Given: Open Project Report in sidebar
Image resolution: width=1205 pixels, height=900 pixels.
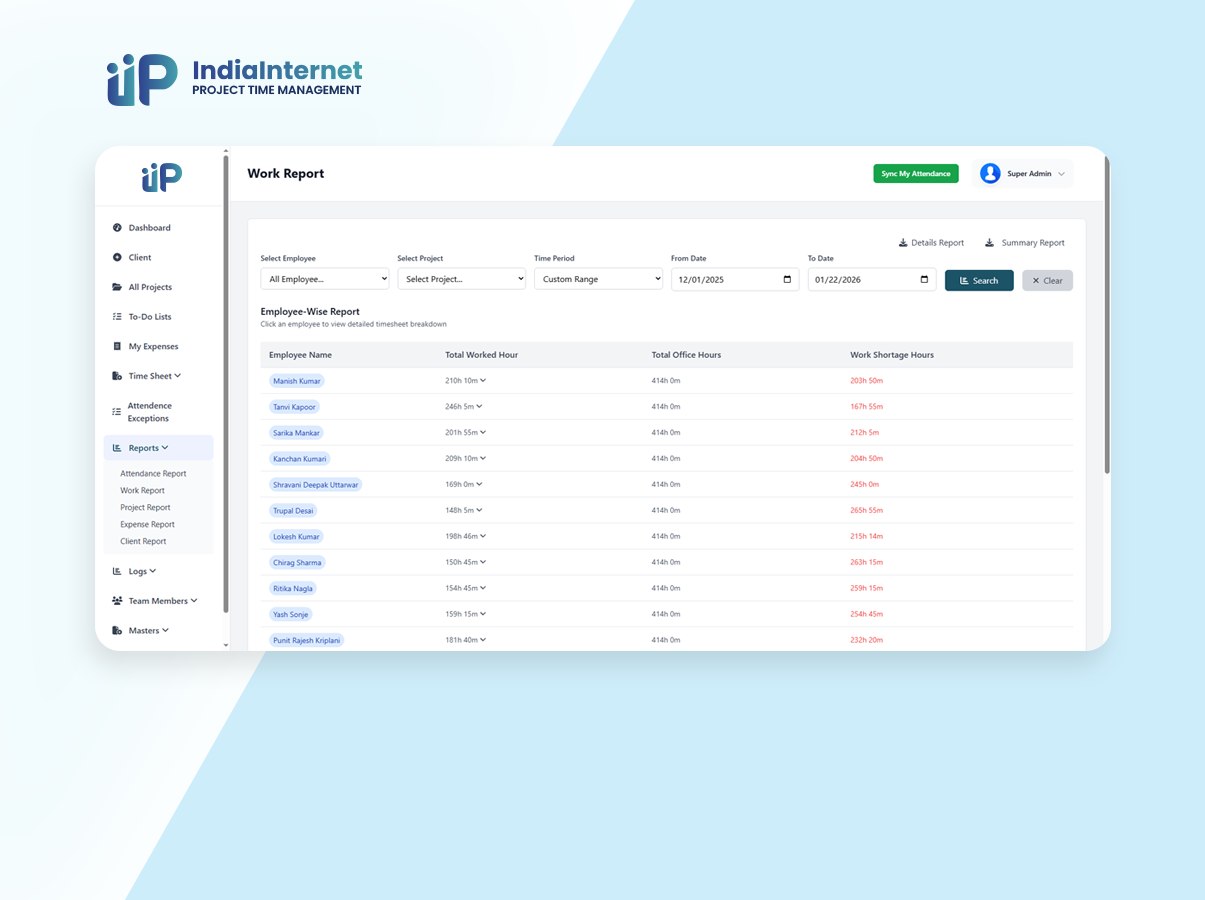Looking at the screenshot, I should click(x=145, y=508).
